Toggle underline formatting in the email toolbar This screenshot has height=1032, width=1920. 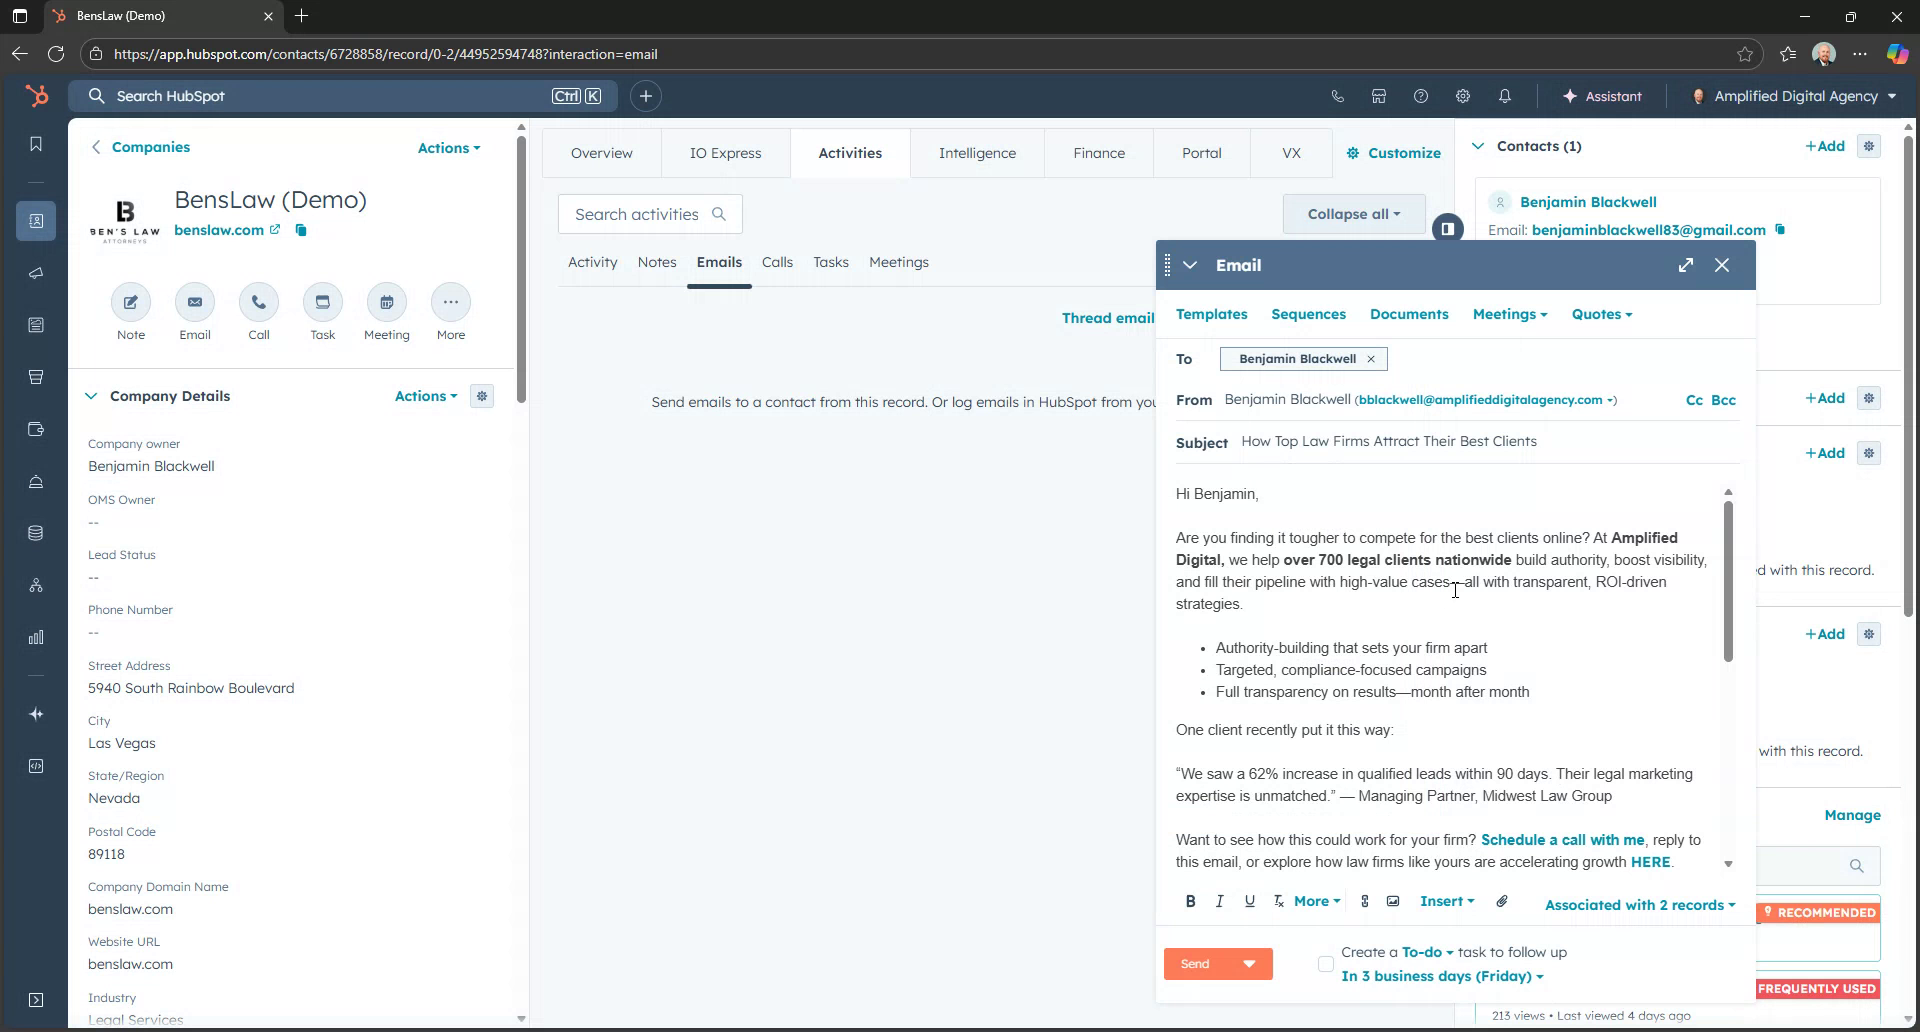point(1249,901)
